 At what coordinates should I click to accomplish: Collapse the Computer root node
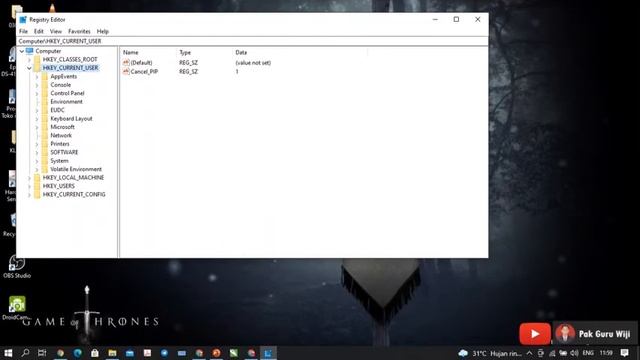click(22, 51)
